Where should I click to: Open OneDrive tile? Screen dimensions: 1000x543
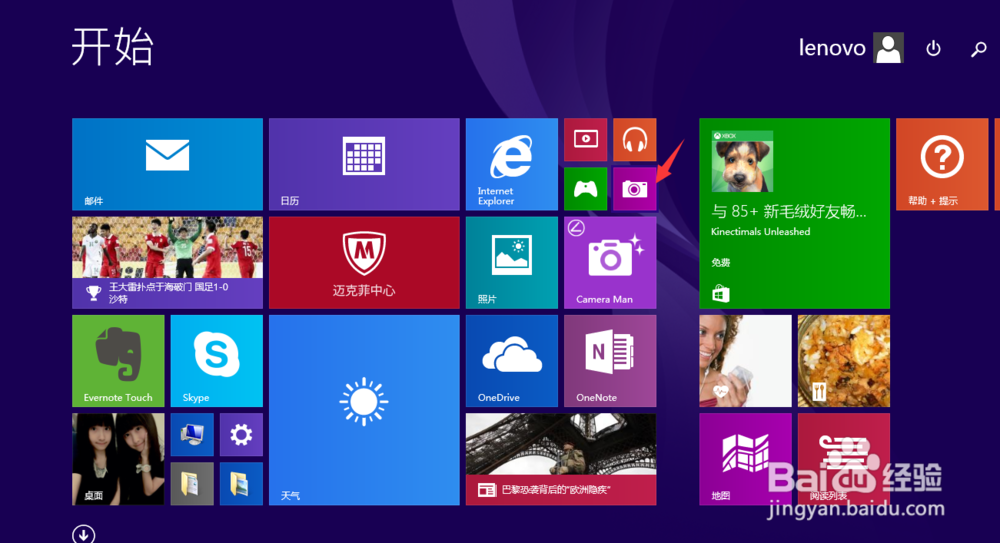511,361
